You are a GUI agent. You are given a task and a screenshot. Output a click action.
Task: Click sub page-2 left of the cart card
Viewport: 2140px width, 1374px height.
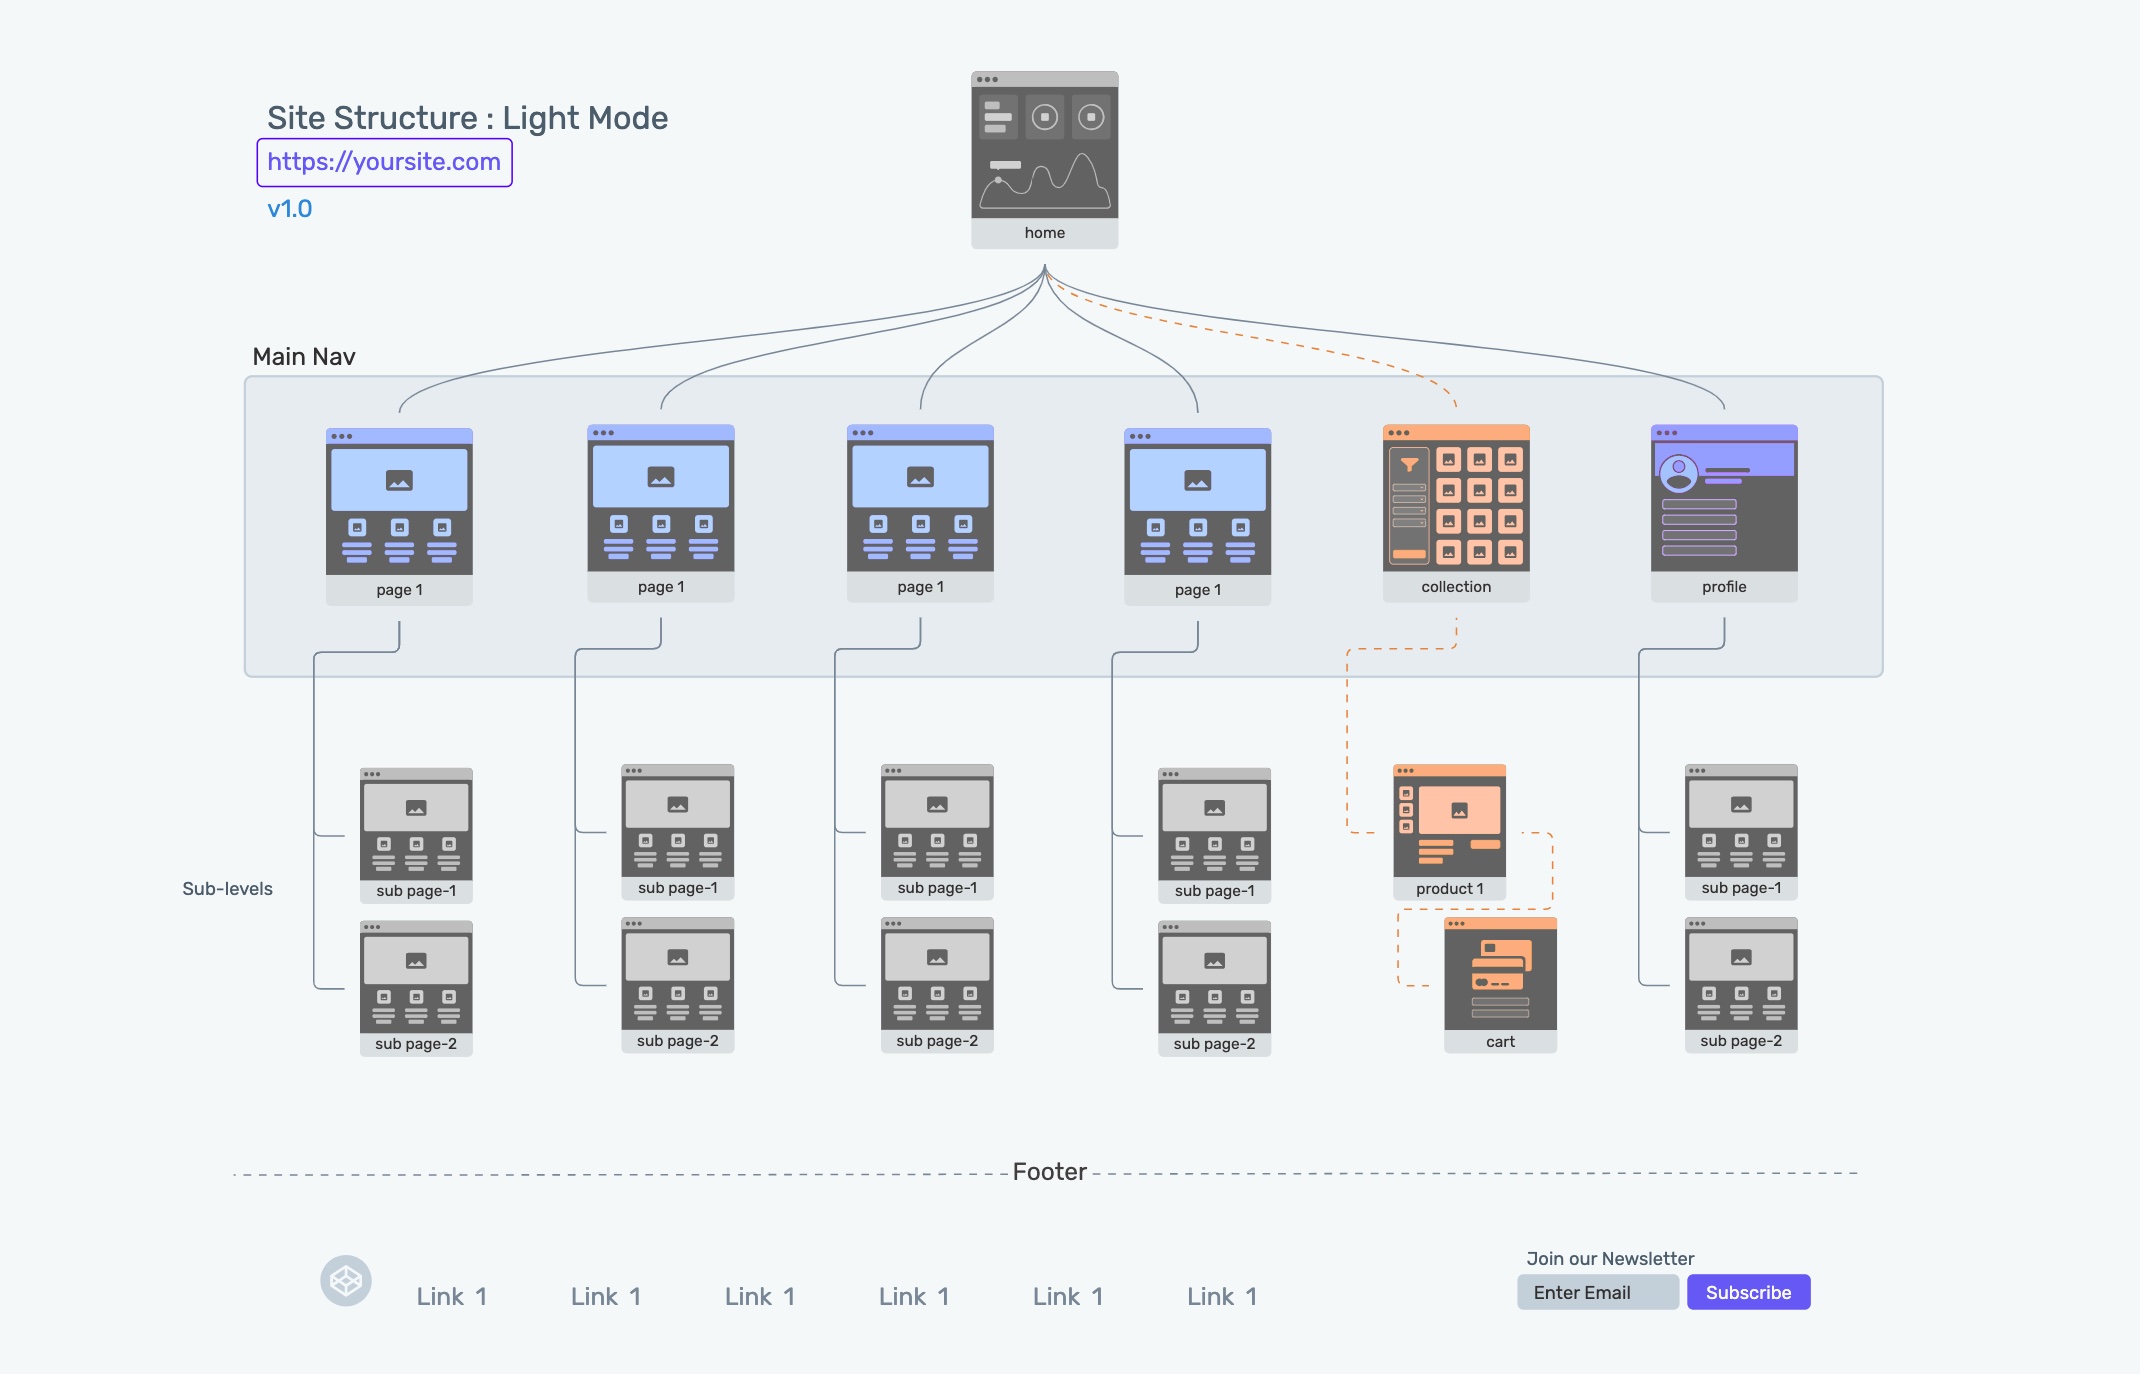(x=1214, y=989)
